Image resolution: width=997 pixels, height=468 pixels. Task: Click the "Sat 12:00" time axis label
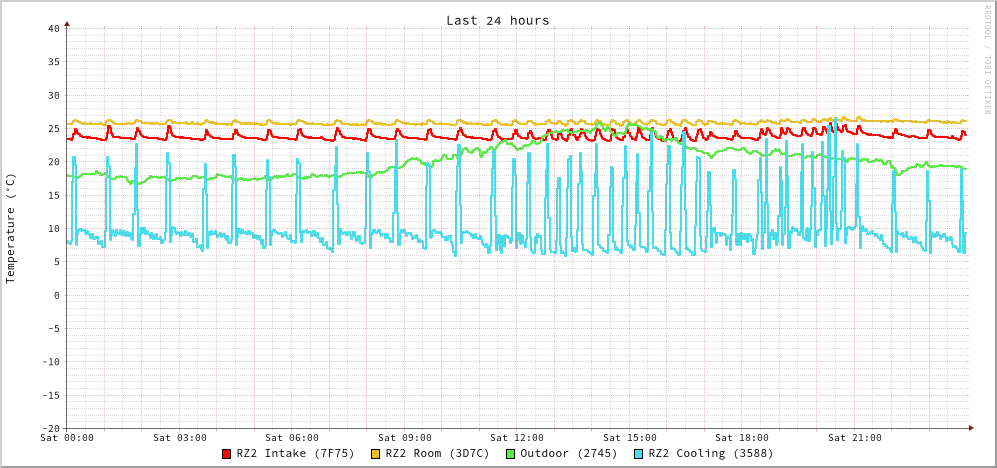click(x=517, y=438)
